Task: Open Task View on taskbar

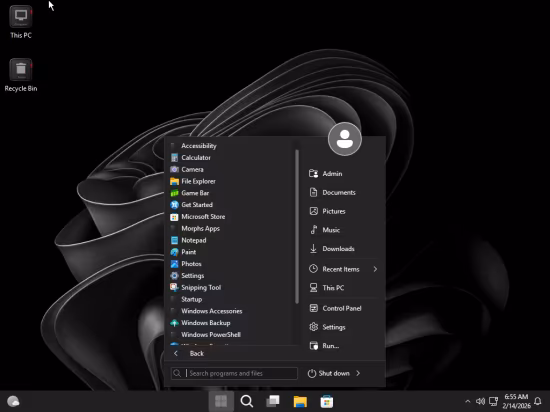Action: (273, 401)
